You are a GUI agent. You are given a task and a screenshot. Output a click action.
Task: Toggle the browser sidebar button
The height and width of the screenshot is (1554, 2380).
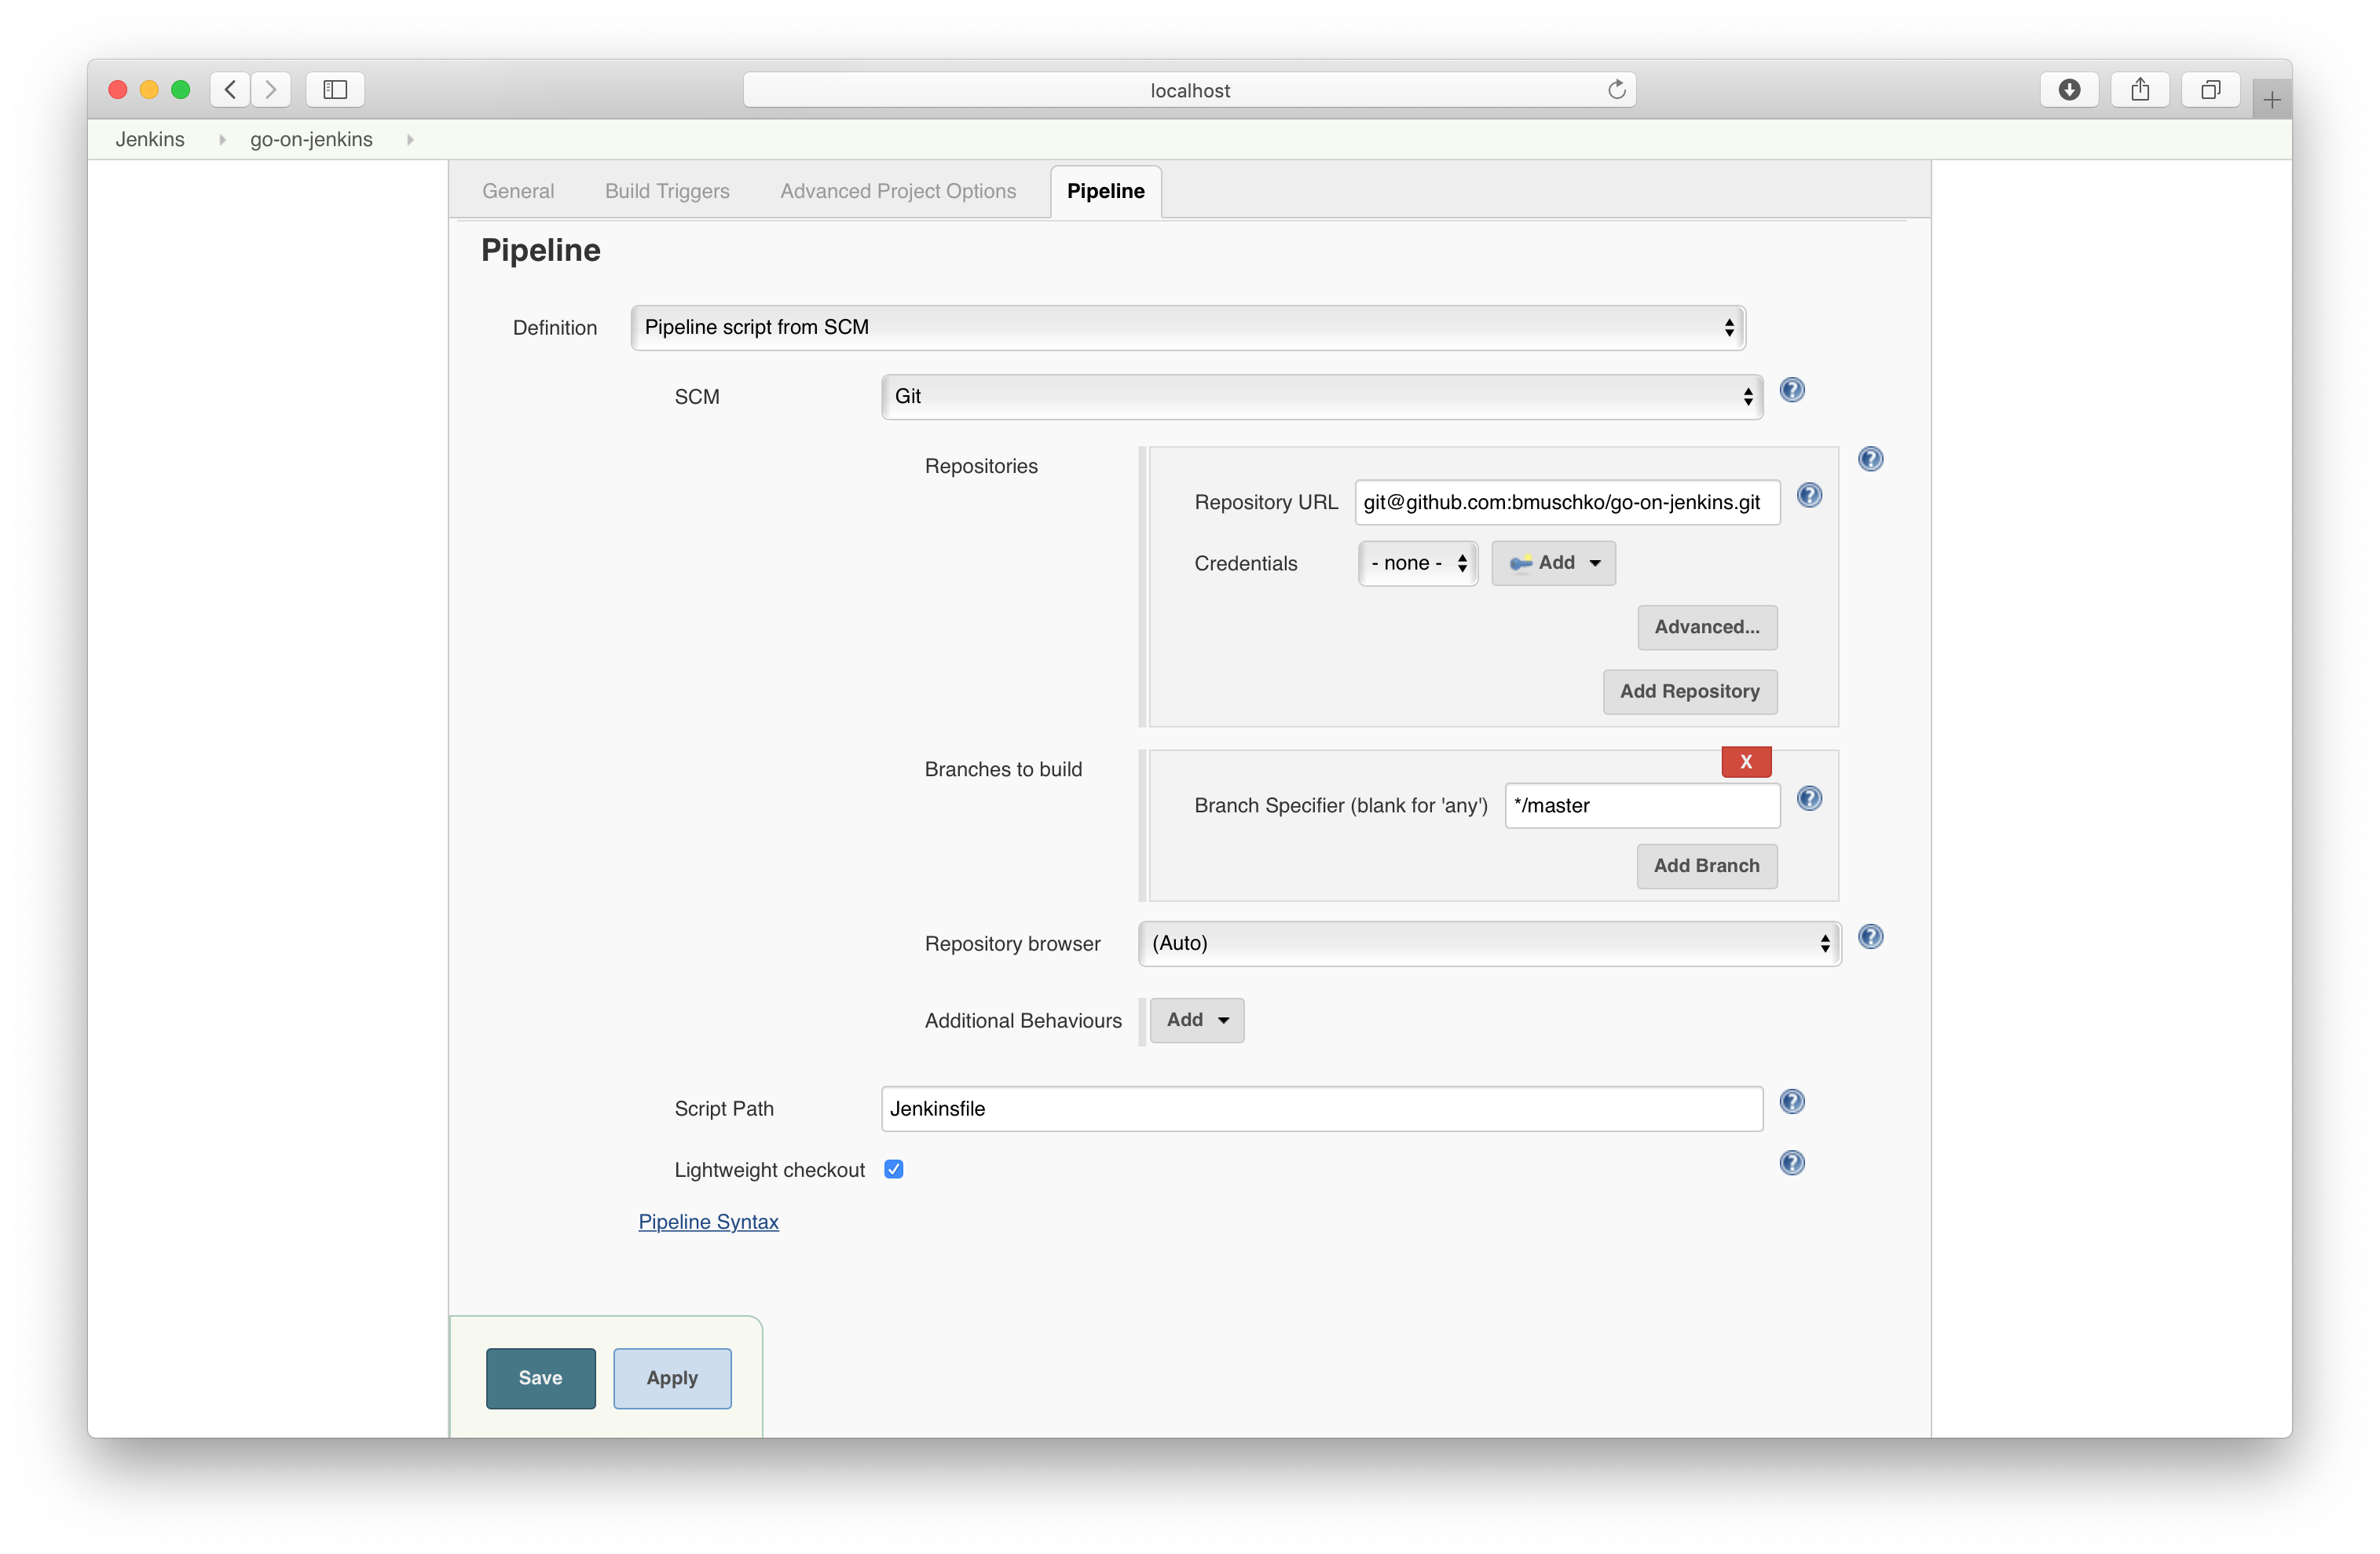(x=335, y=90)
